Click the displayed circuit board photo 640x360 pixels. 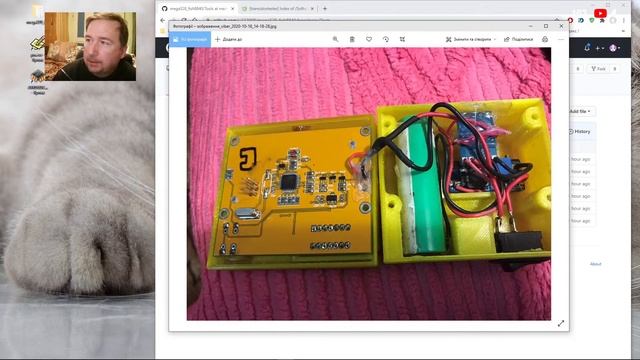tap(369, 184)
